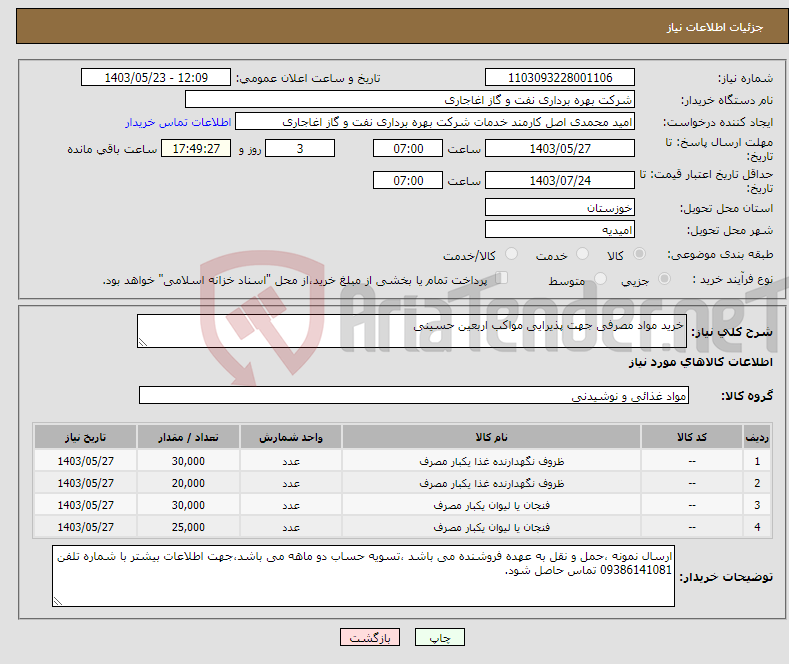Click the تعداد / مقدار column header
Image resolution: width=789 pixels, height=664 pixels.
coord(188,437)
